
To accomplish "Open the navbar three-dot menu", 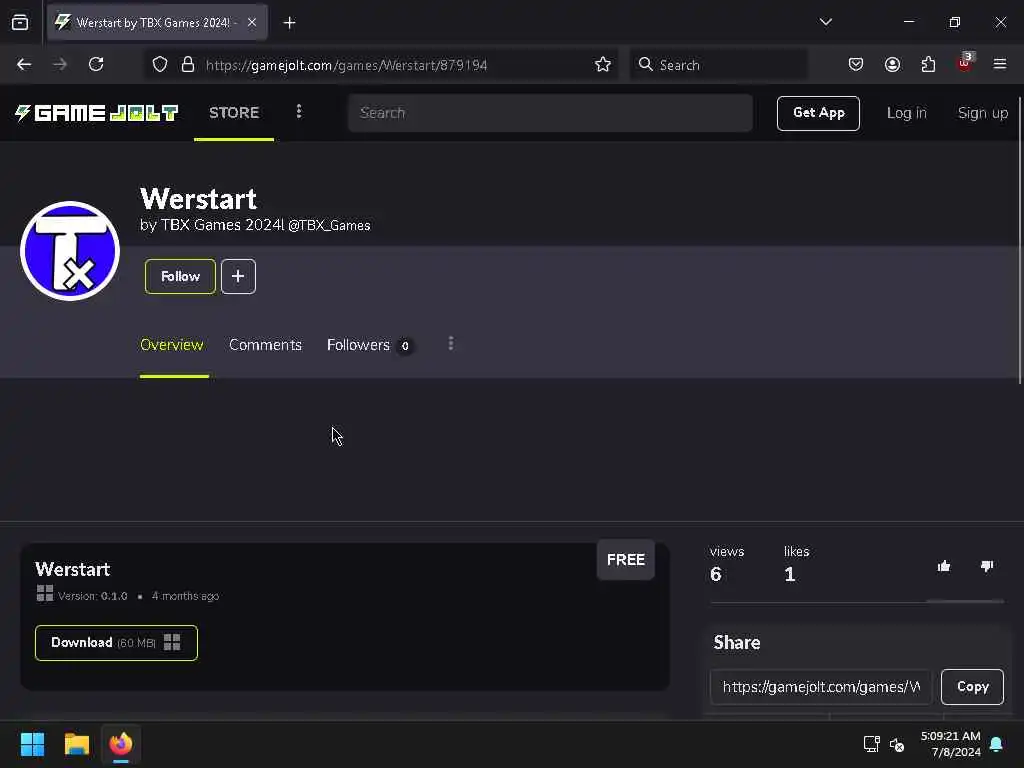I will pyautogui.click(x=299, y=112).
